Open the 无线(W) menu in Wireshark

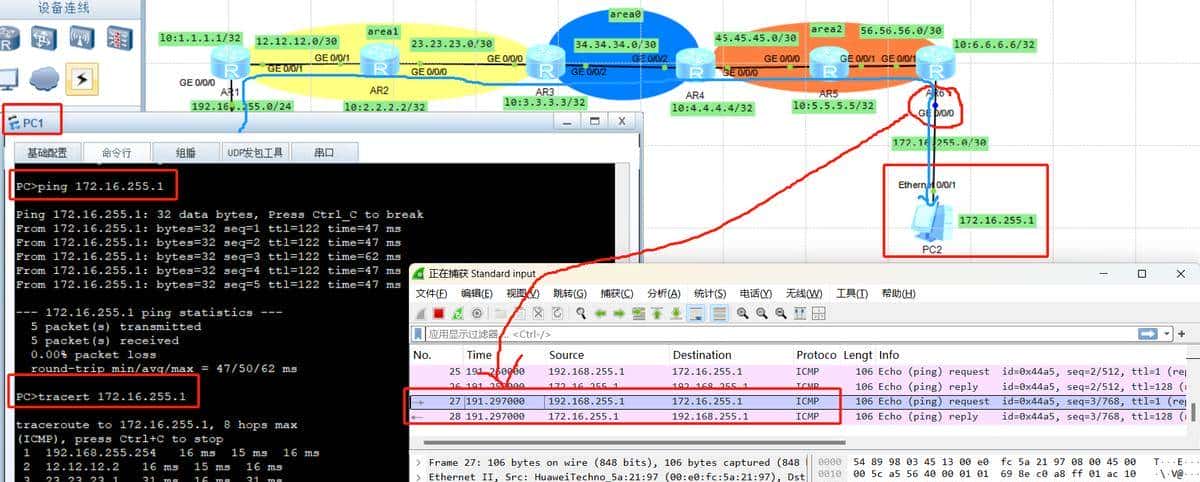803,293
